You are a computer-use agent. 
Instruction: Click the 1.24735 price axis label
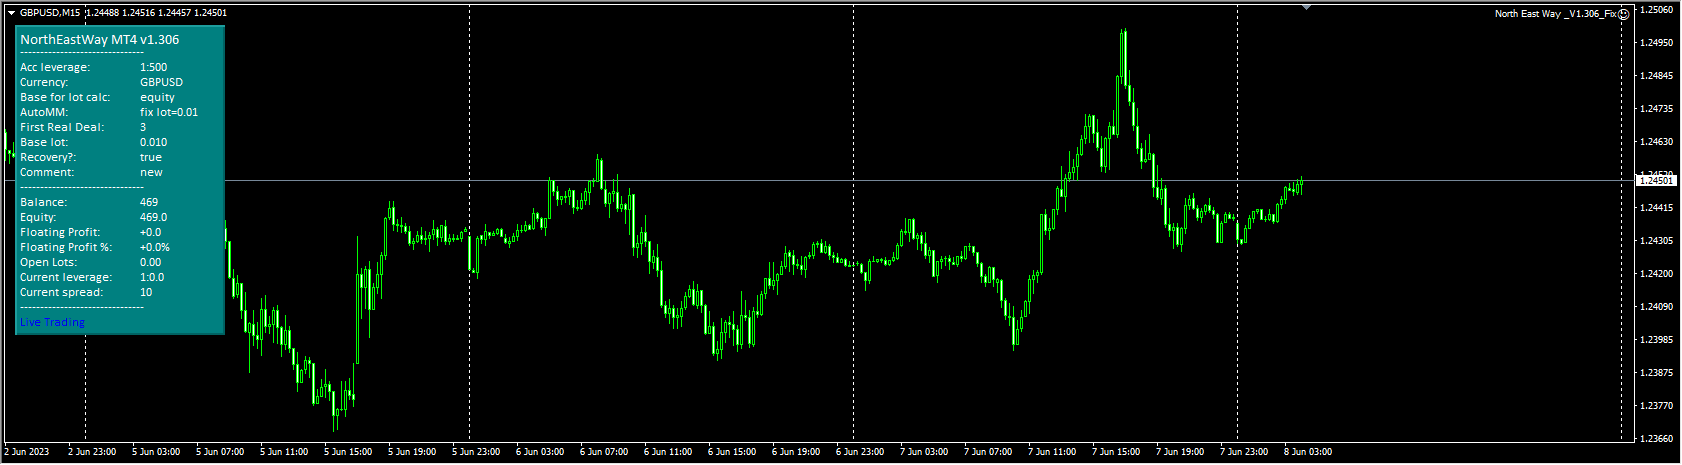[1658, 109]
